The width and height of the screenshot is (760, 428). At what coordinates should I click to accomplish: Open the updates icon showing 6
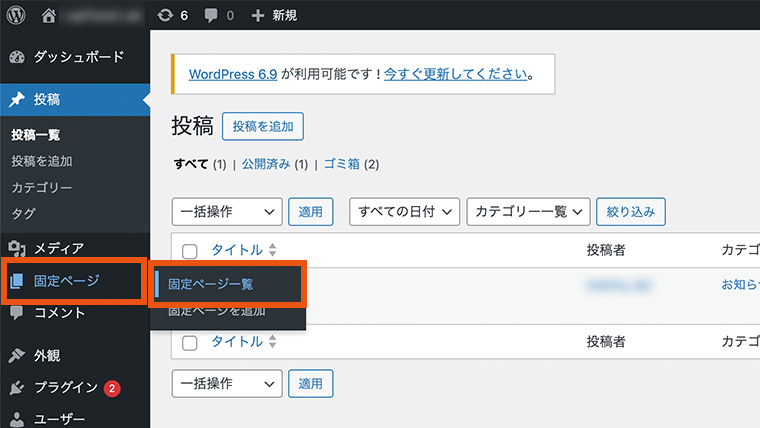pos(165,16)
